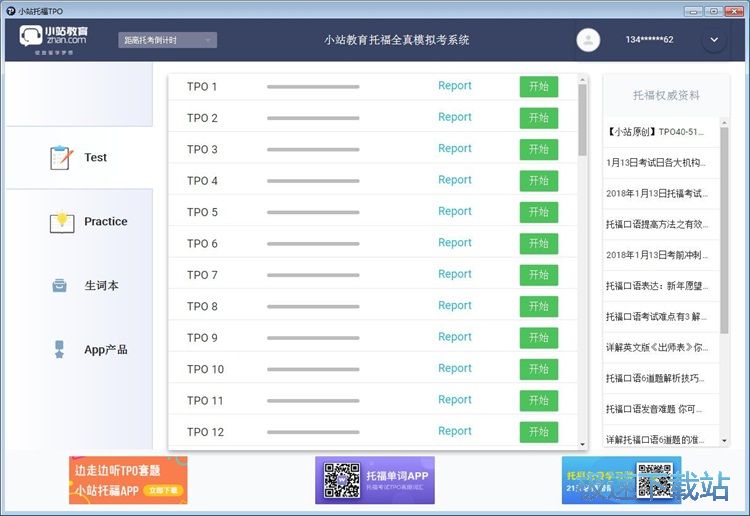View the TPO 4 Report
Image resolution: width=750 pixels, height=516 pixels.
tap(454, 180)
